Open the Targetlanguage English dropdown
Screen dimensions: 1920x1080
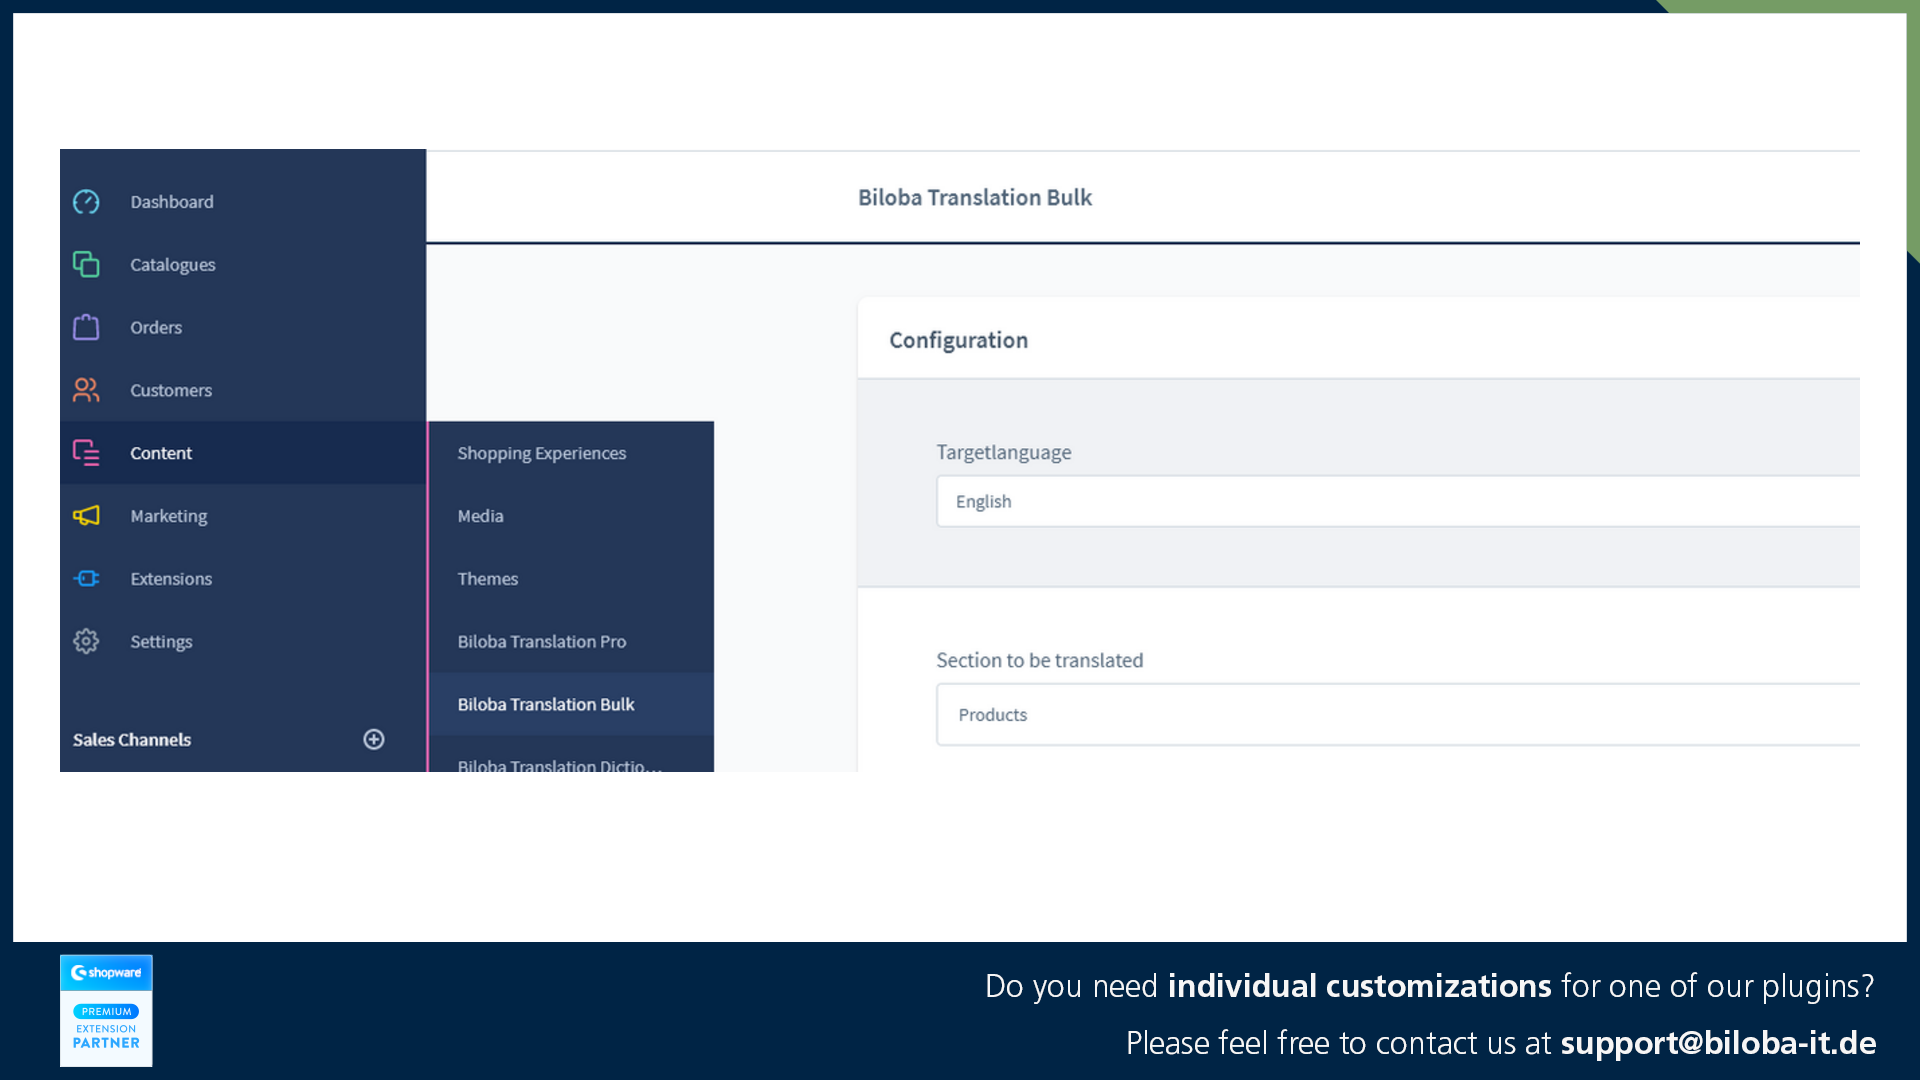pos(1398,501)
